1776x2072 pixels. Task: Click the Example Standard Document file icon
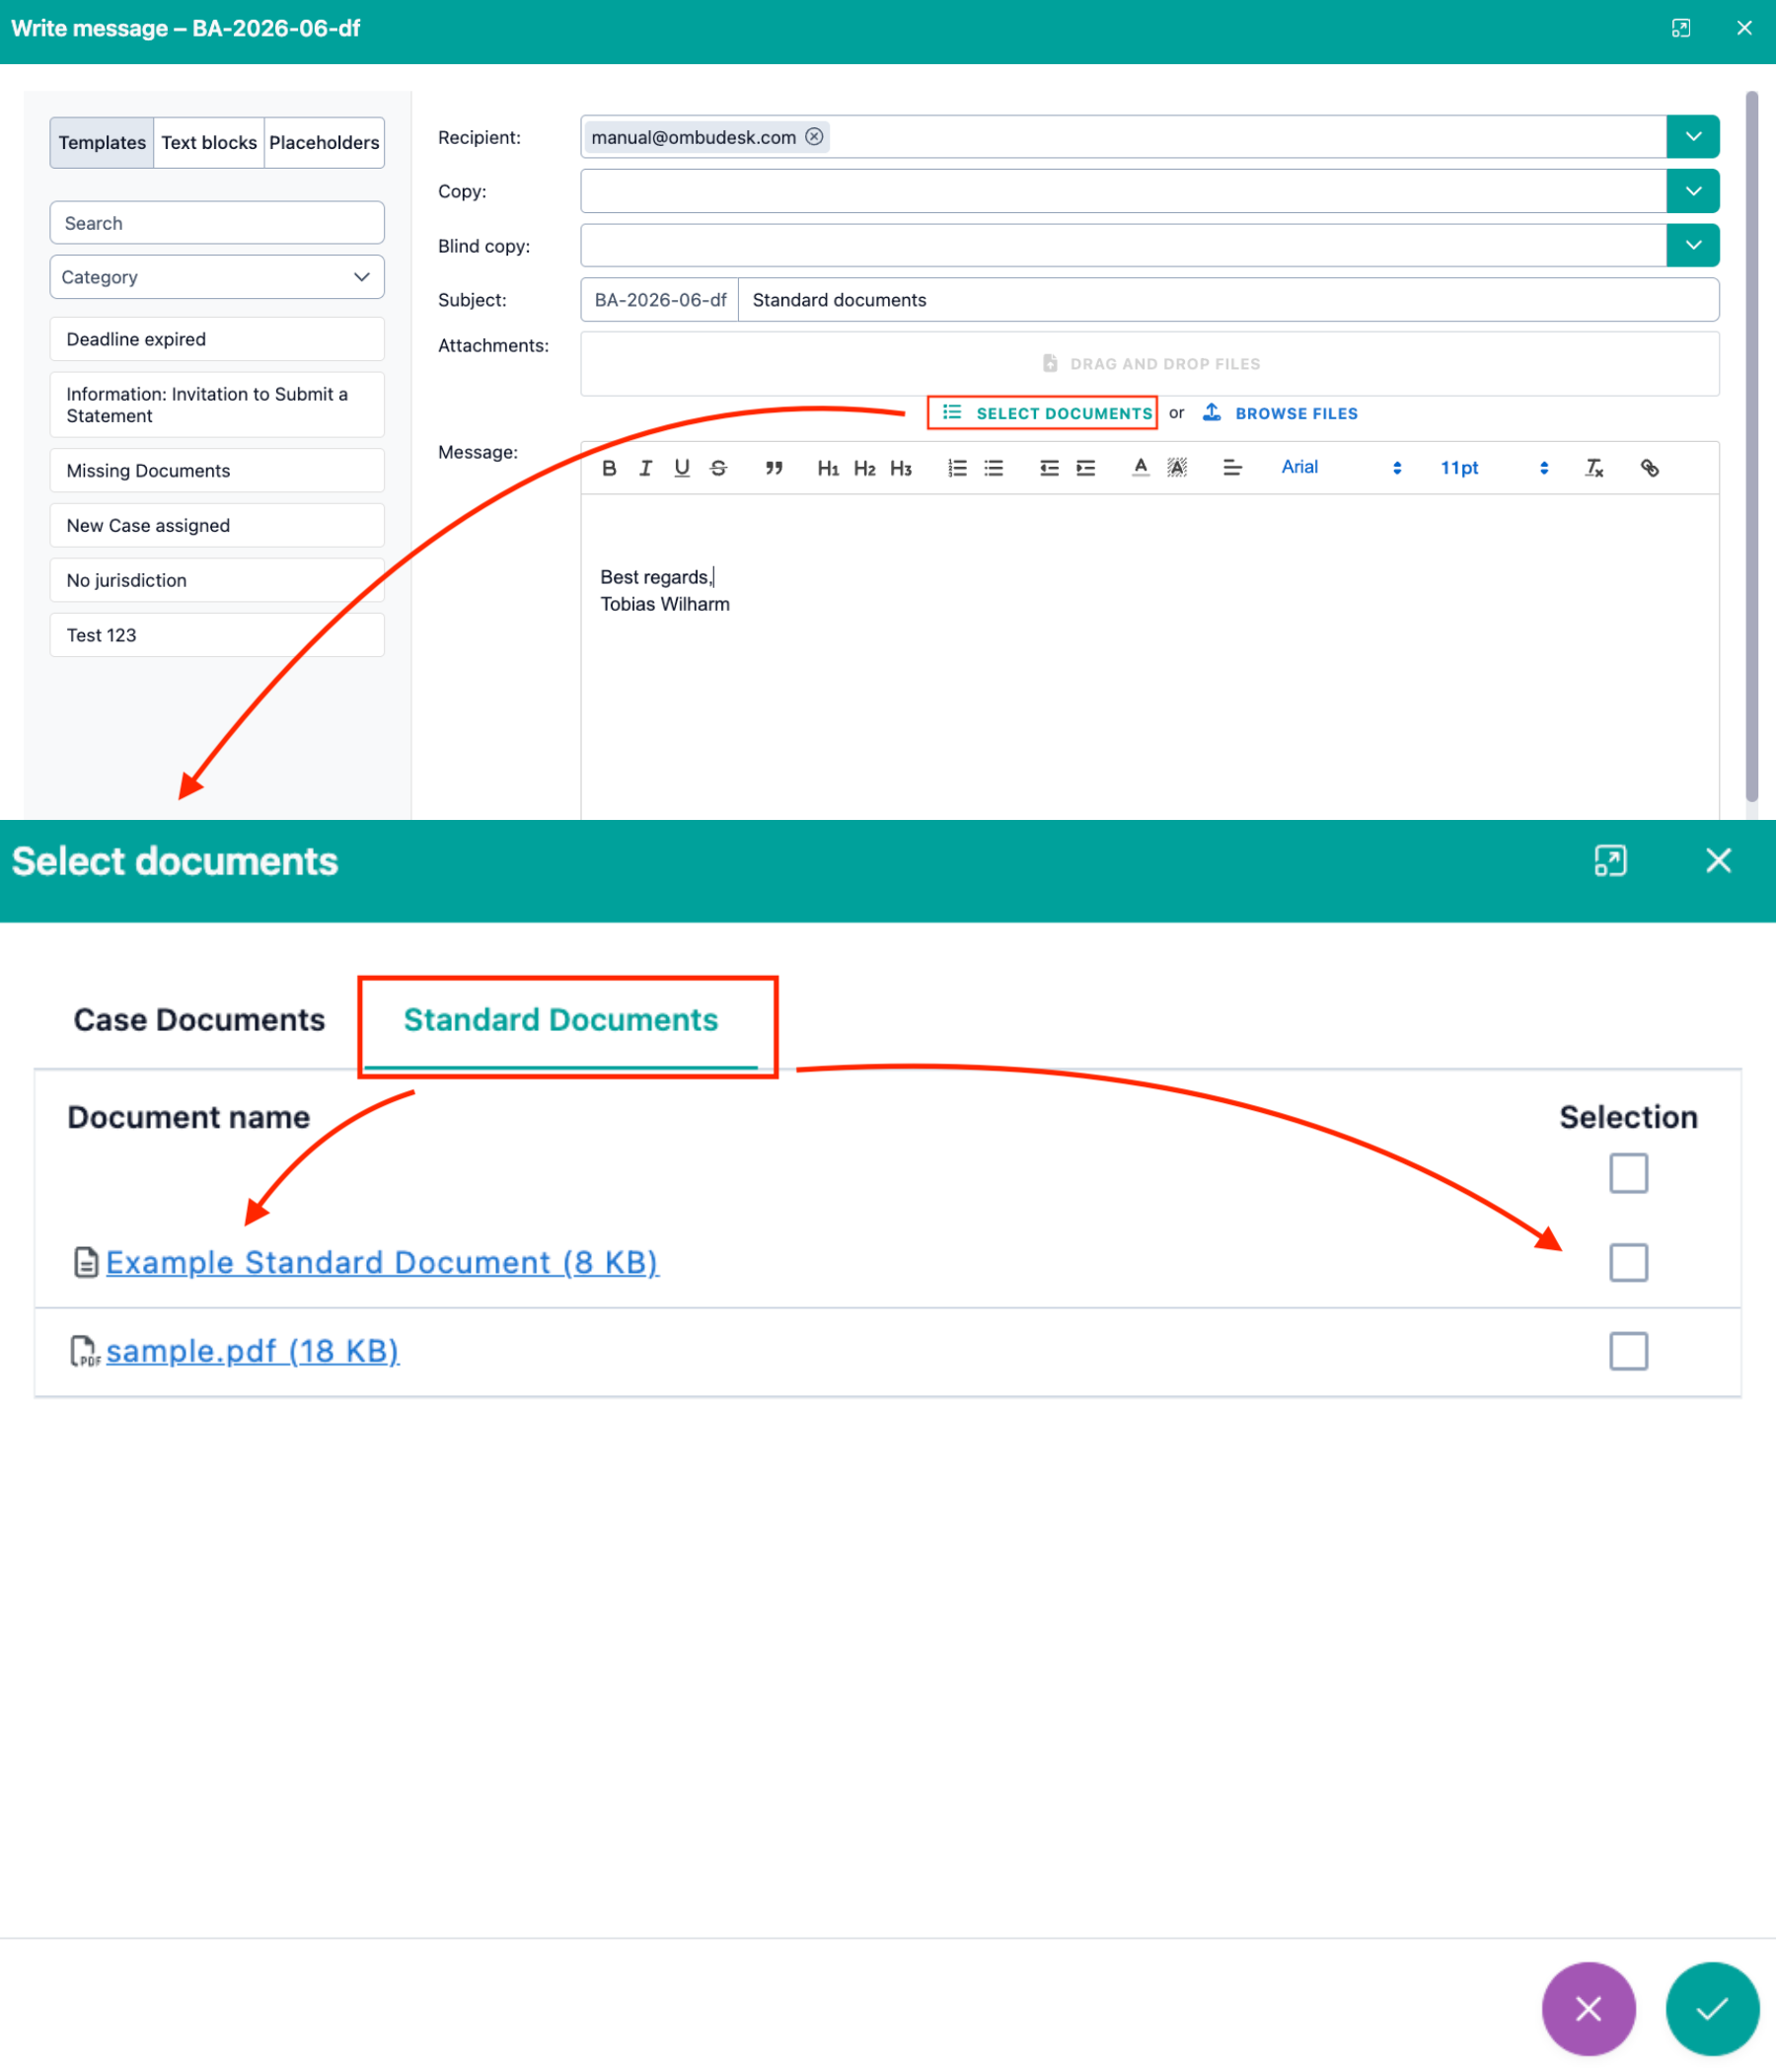(x=86, y=1262)
